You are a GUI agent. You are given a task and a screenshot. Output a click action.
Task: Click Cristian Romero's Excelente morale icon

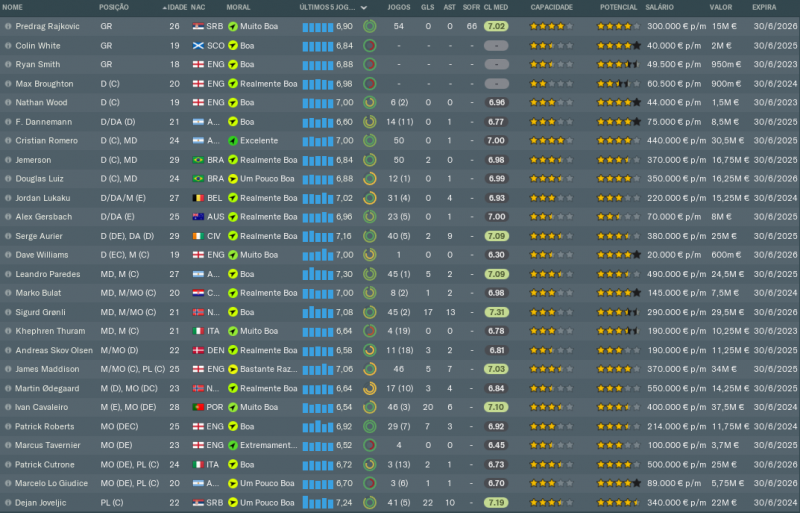[233, 141]
